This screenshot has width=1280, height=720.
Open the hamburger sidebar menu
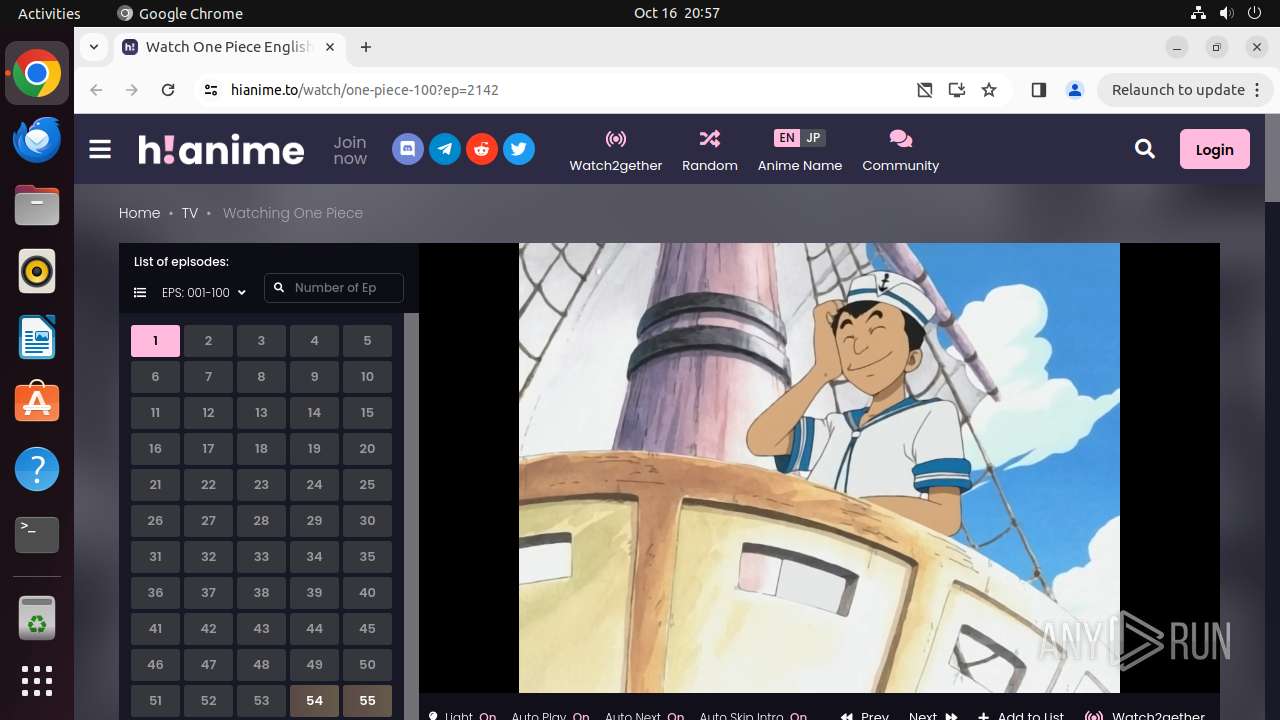(x=100, y=150)
